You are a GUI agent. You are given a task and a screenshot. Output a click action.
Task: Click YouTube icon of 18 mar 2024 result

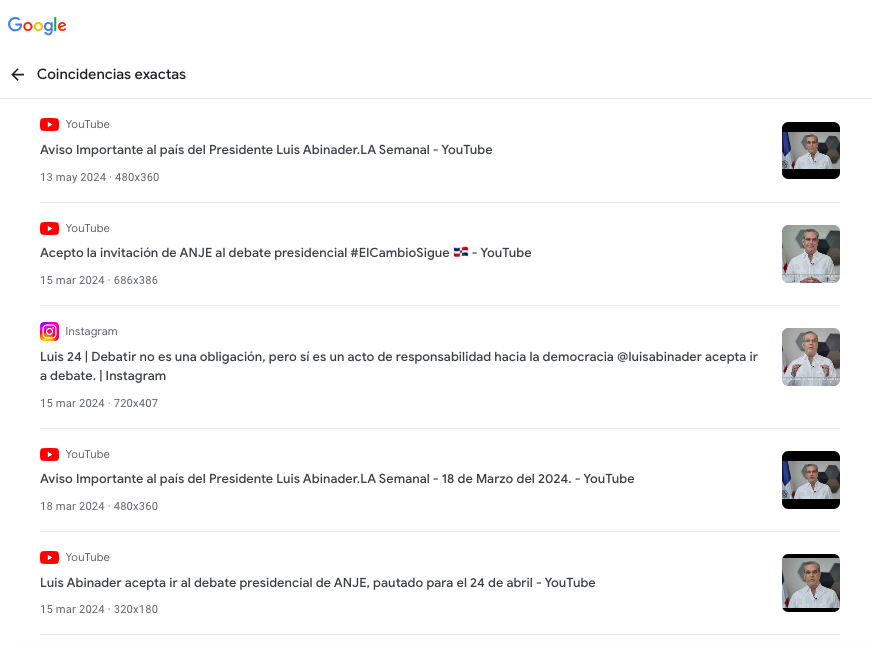[49, 455]
